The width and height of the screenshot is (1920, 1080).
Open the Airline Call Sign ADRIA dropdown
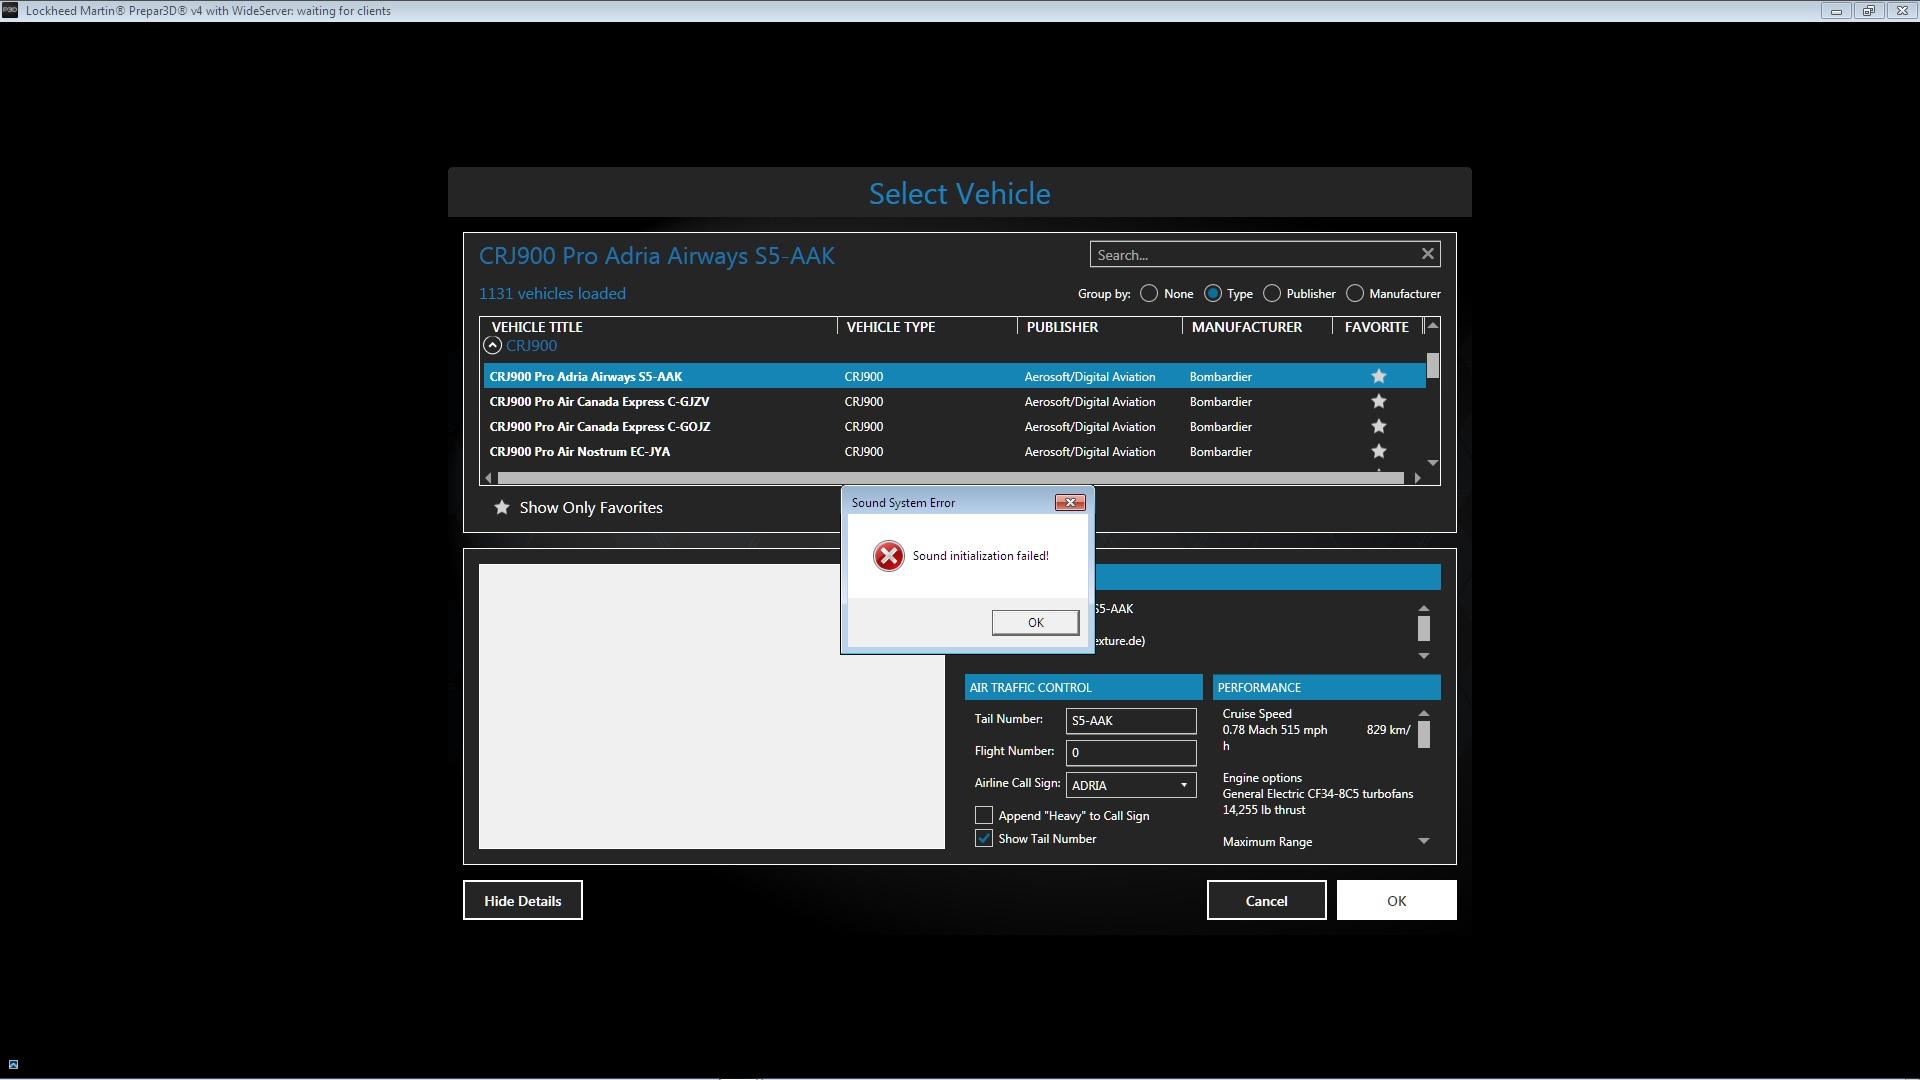[1183, 783]
